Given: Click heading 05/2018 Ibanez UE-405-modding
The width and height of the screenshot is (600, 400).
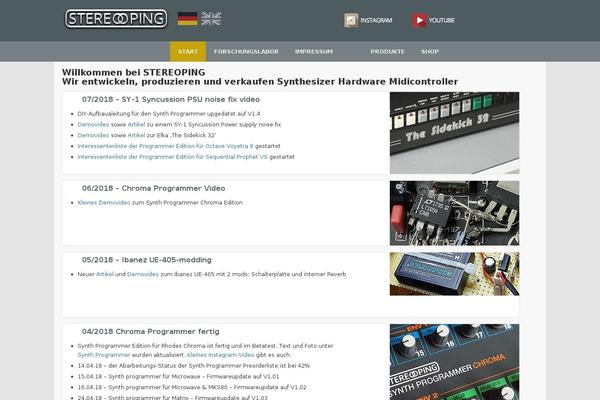Looking at the screenshot, I should click(147, 260).
